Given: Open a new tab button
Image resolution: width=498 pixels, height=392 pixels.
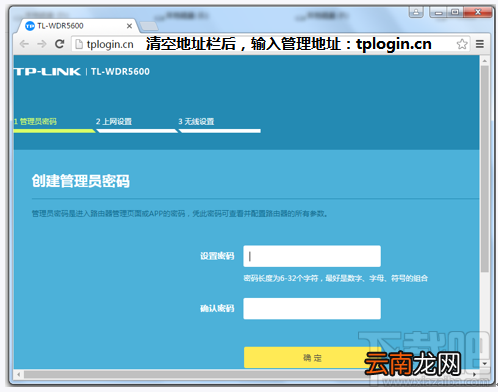Looking at the screenshot, I should click(149, 26).
